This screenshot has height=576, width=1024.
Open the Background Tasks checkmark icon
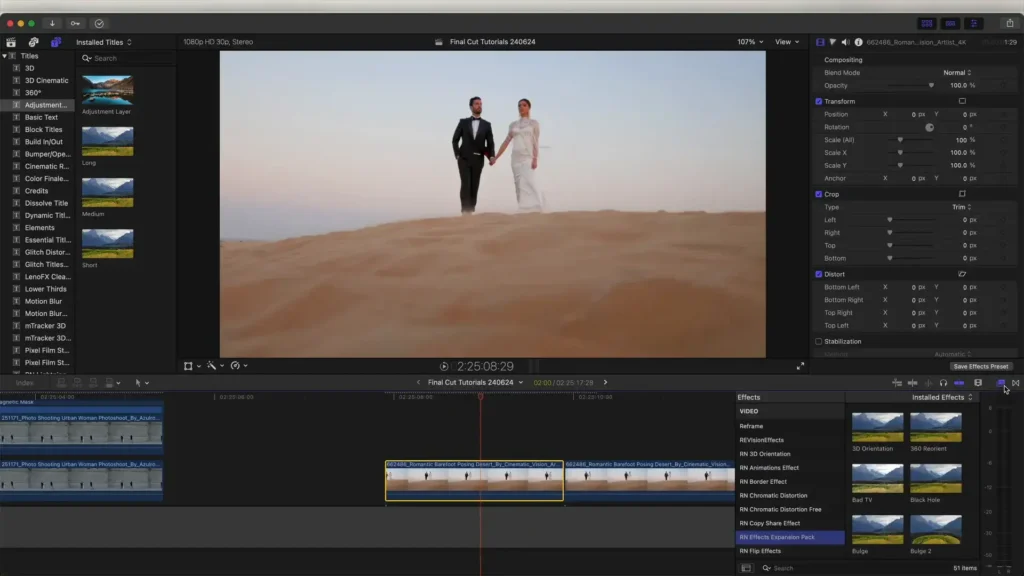click(99, 24)
